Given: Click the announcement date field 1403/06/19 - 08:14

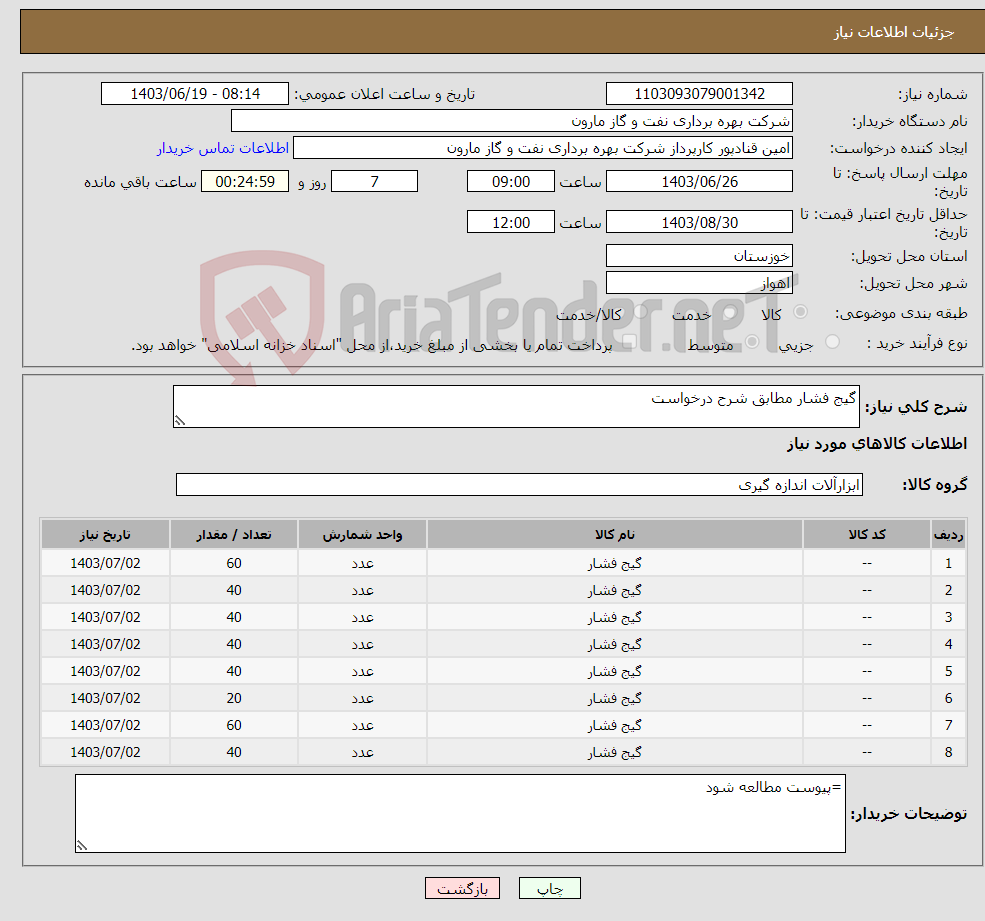Looking at the screenshot, I should 195,94.
